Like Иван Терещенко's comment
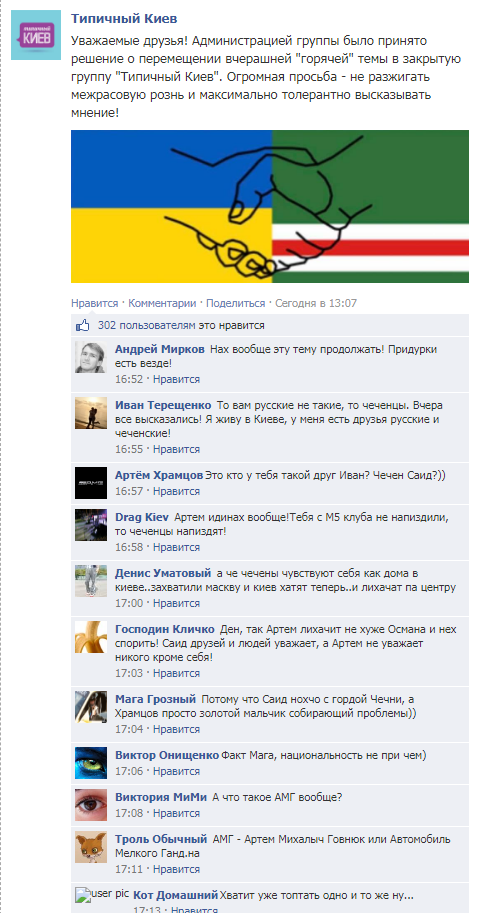479x913 pixels. tap(177, 450)
